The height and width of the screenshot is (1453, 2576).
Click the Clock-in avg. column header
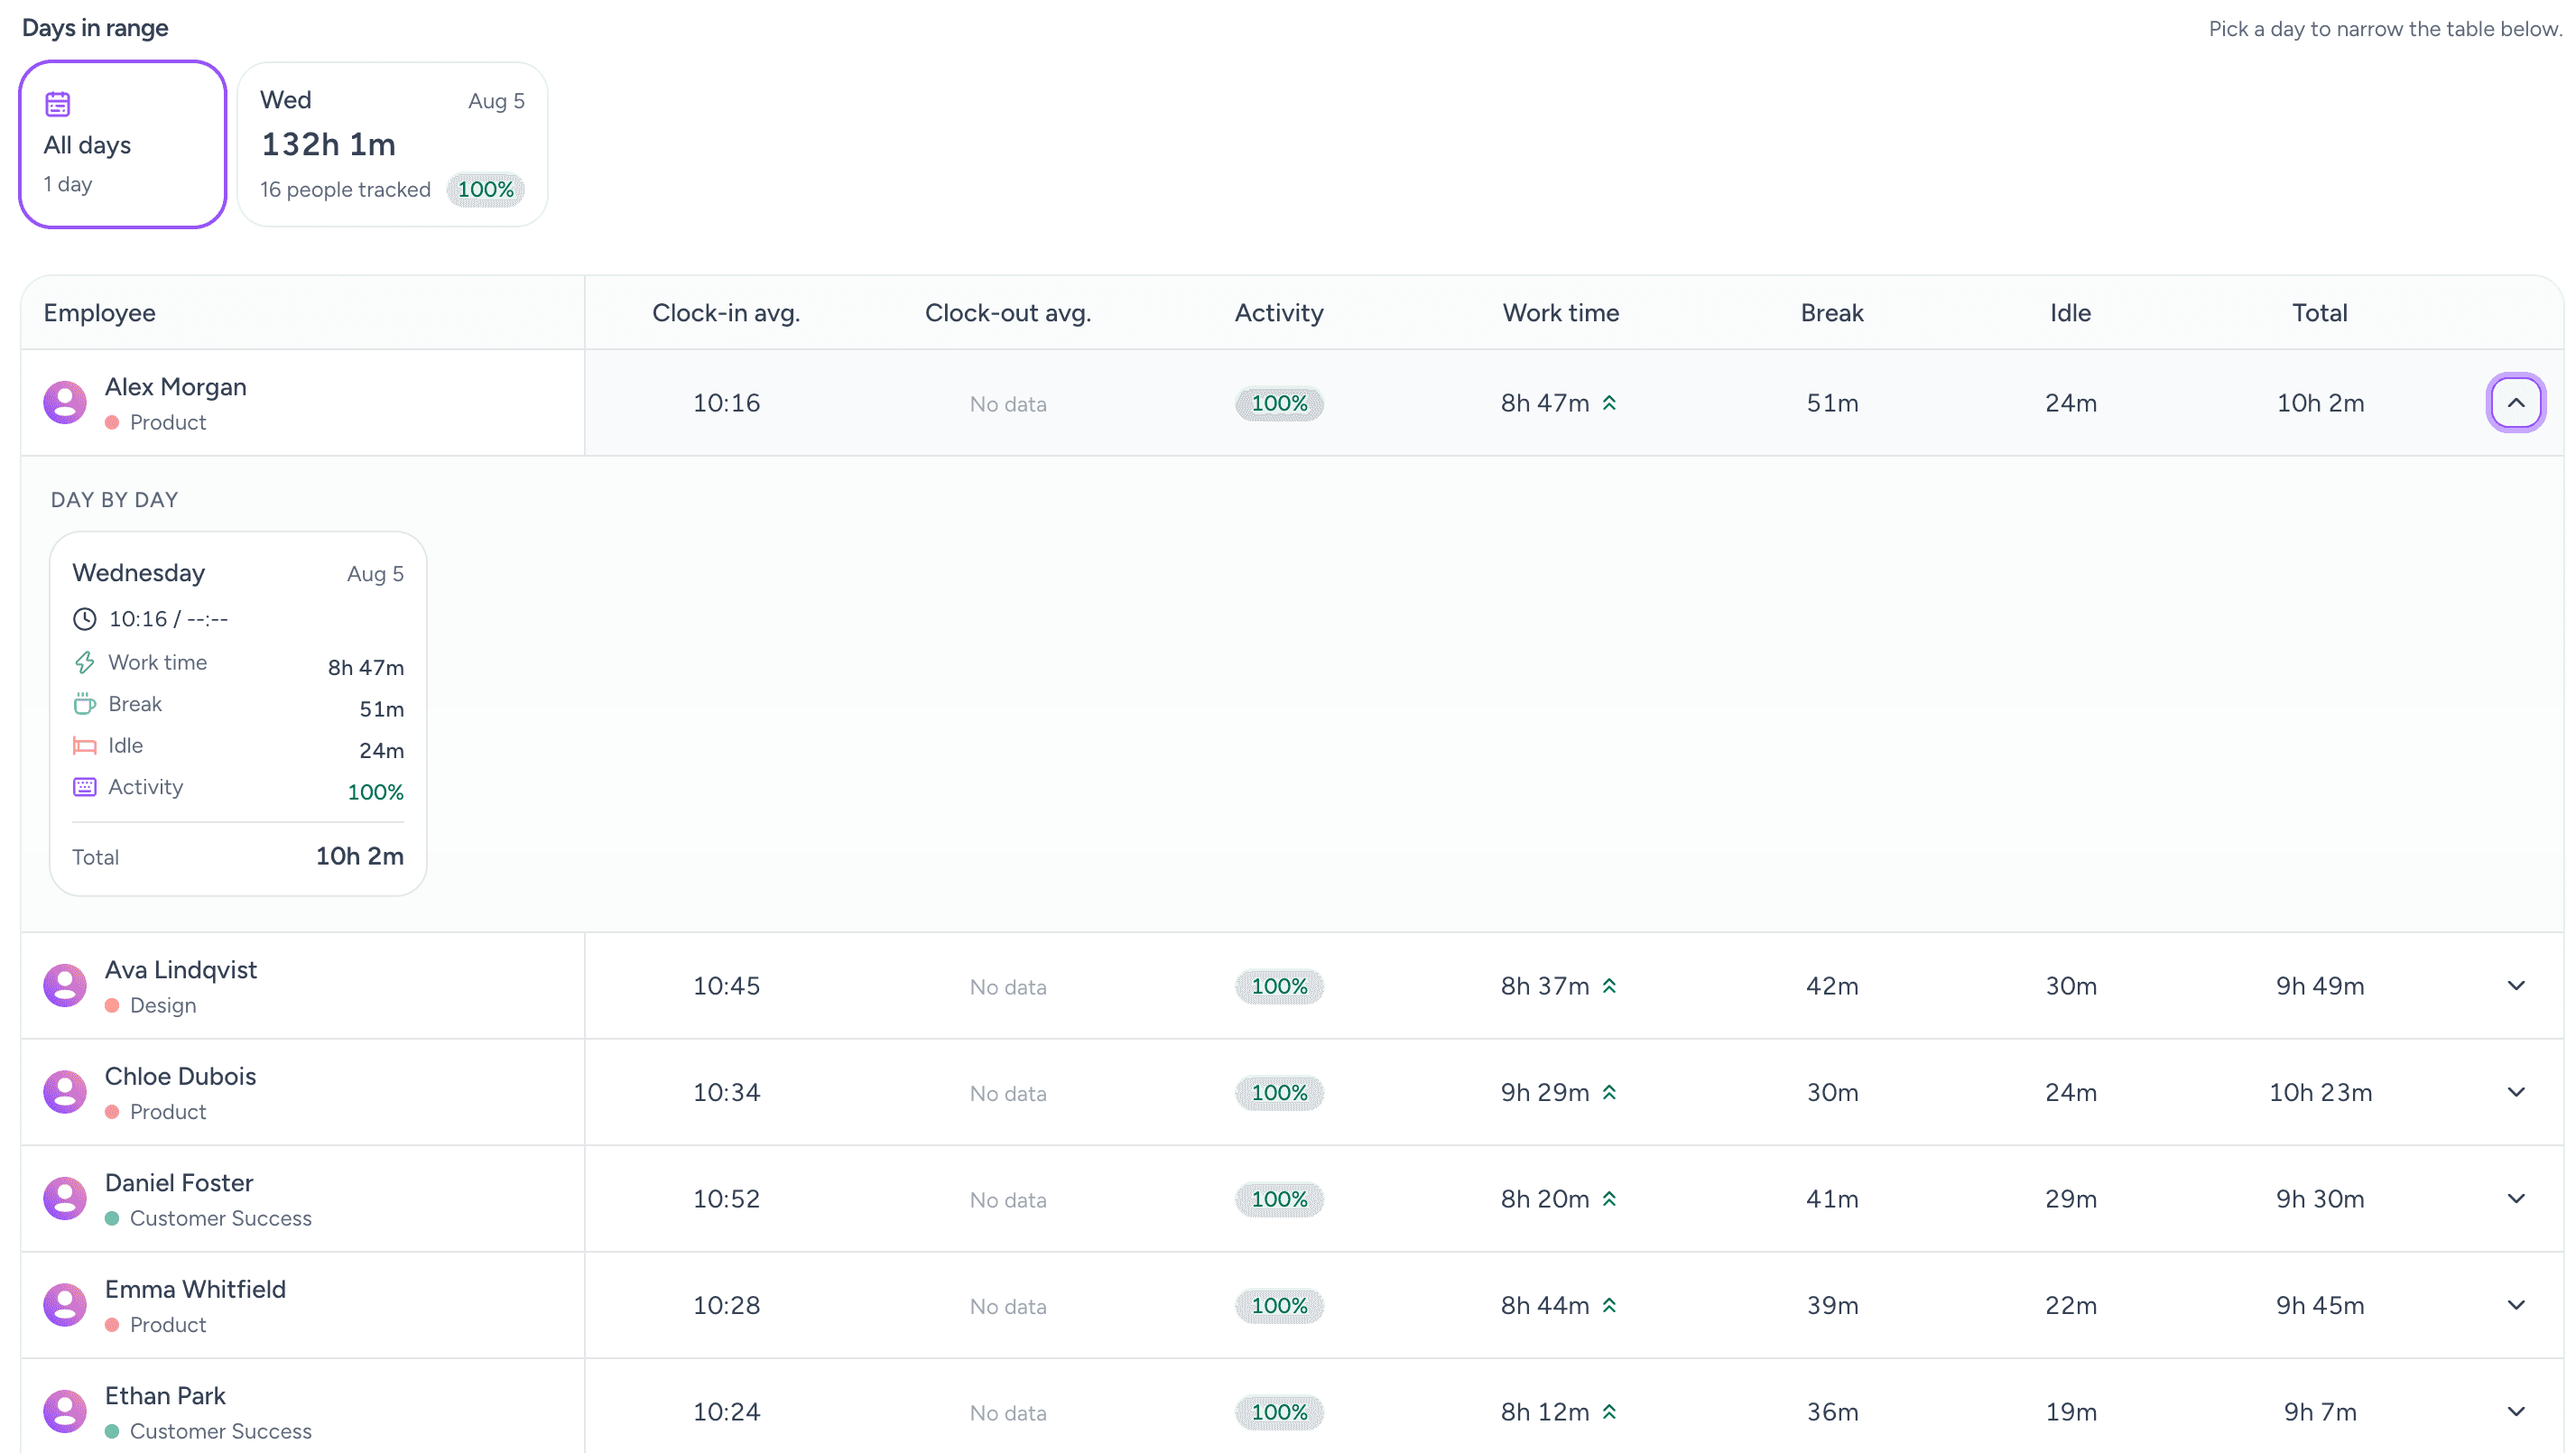click(x=726, y=313)
